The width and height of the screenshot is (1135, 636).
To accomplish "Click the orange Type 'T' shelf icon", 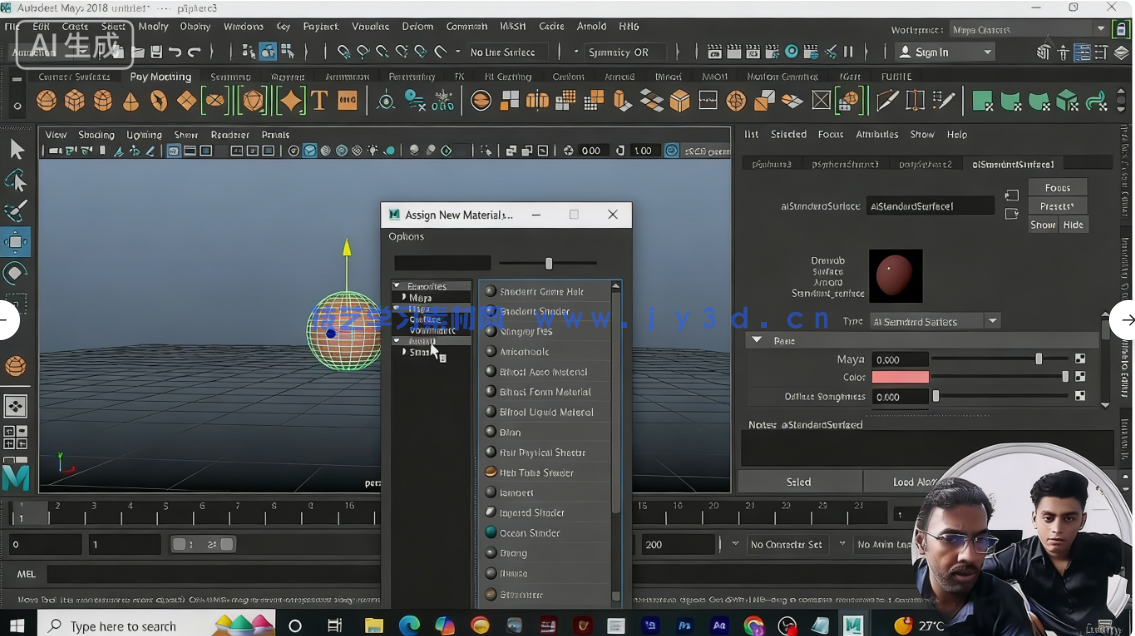I will click(x=319, y=101).
